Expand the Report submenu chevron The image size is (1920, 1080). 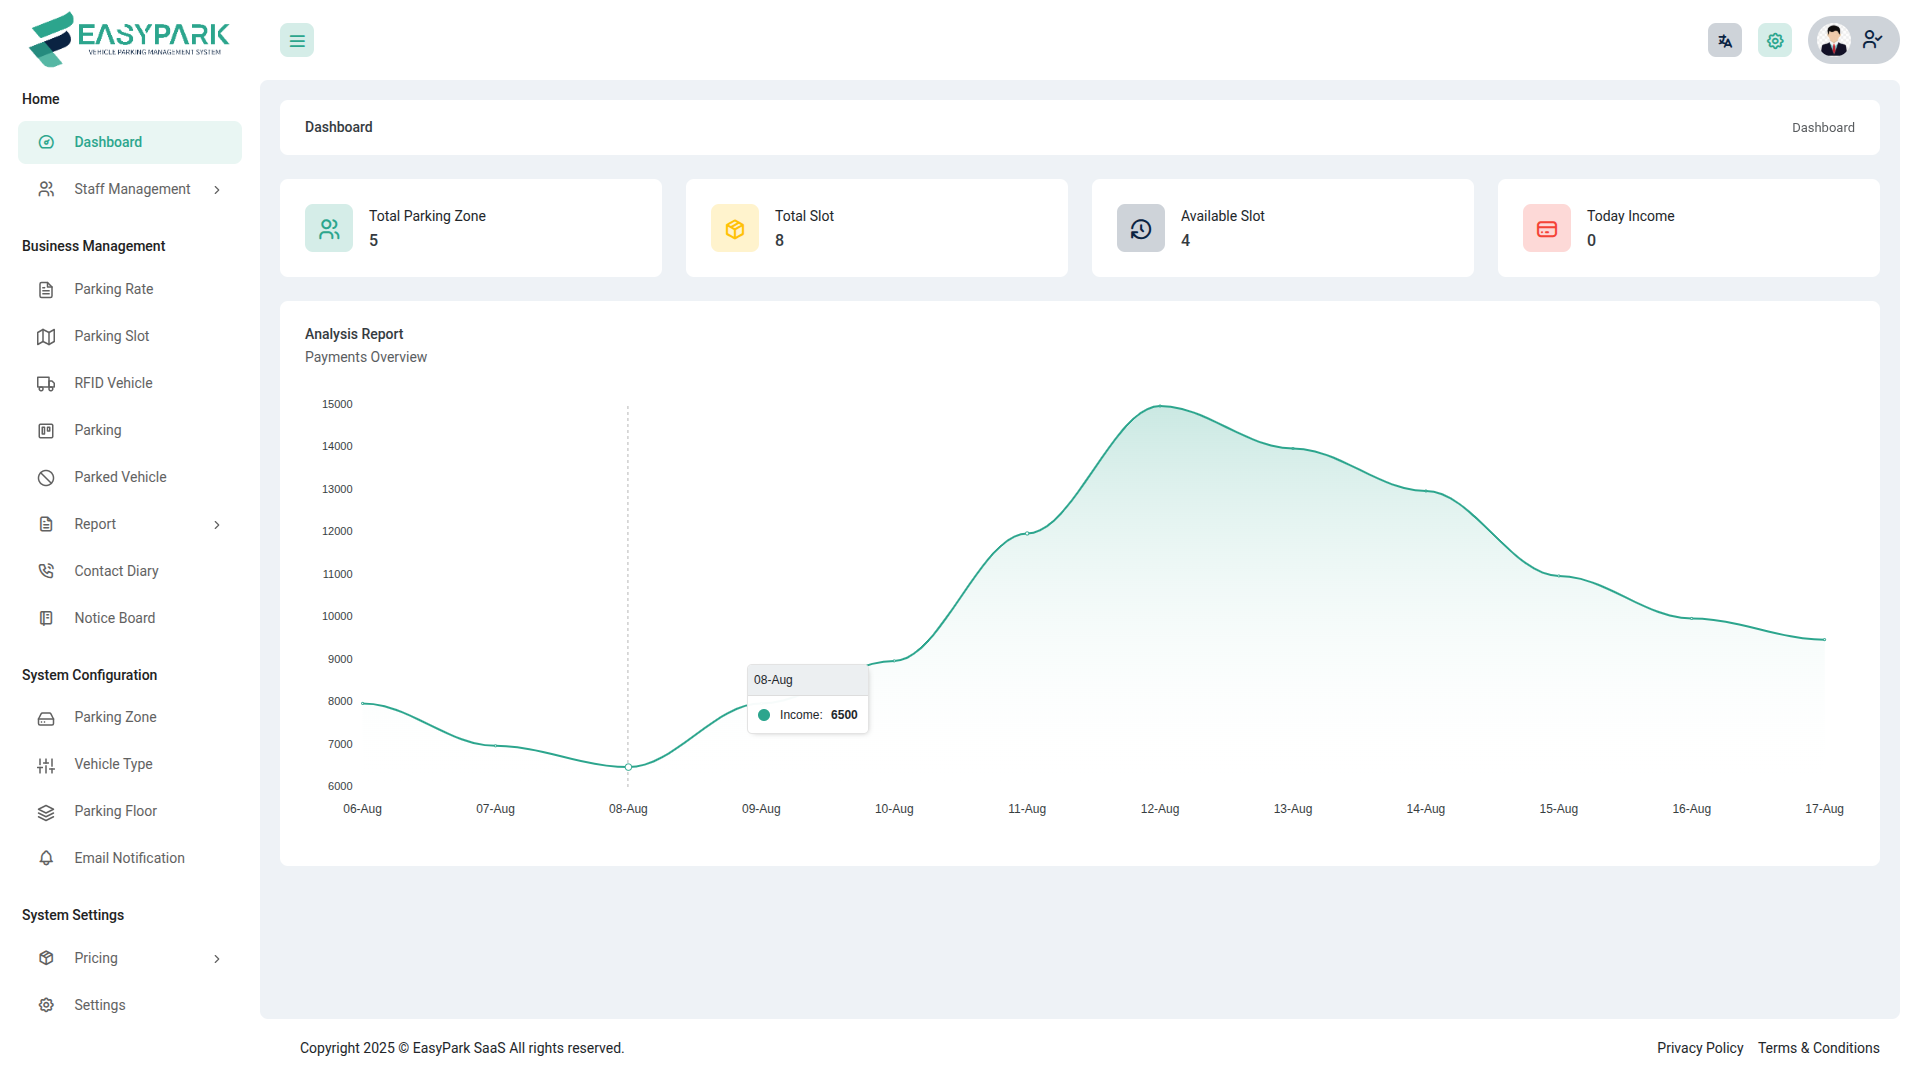tap(216, 525)
